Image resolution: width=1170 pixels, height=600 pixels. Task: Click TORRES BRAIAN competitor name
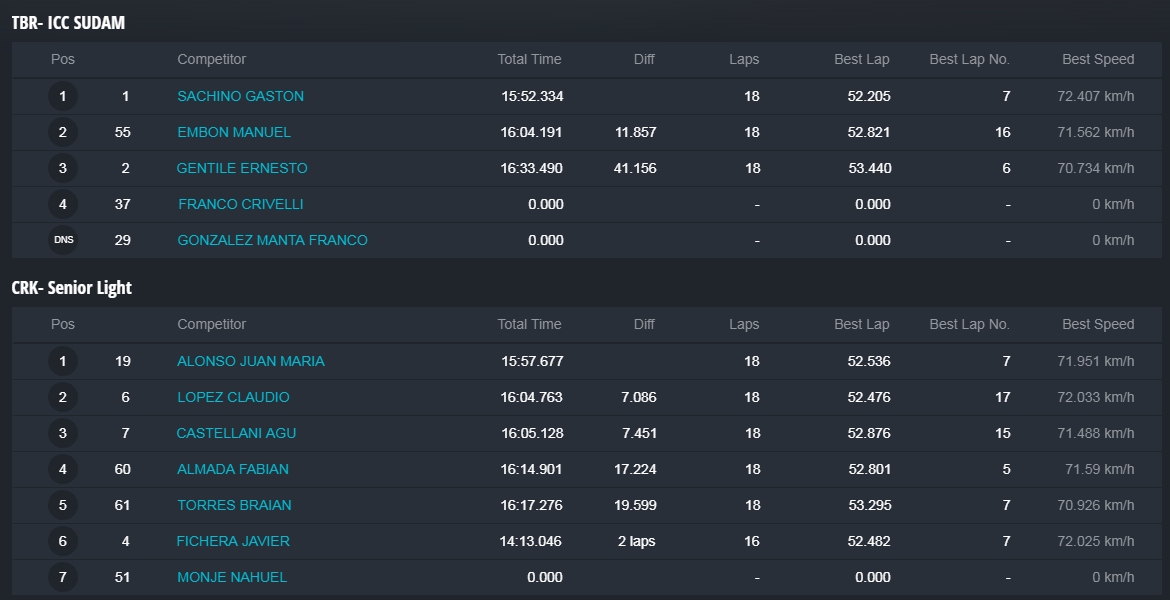[234, 505]
